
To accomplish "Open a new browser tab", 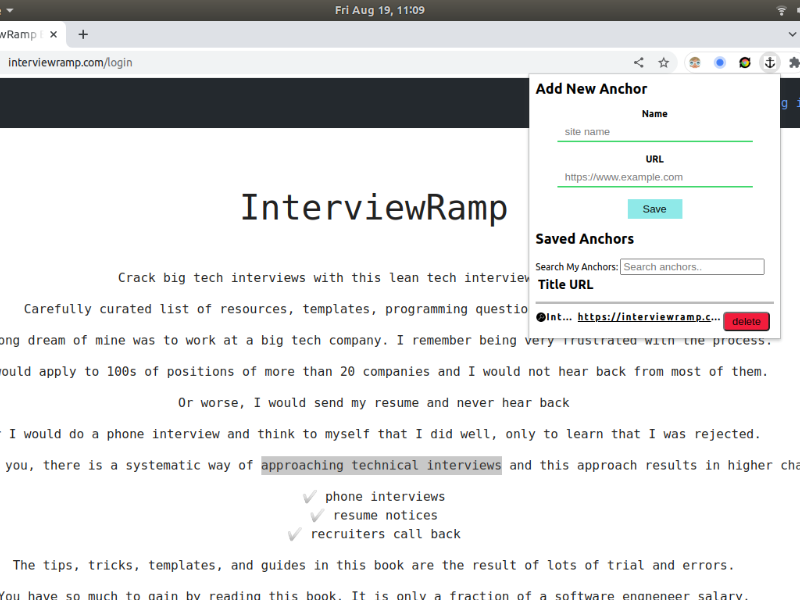I will [x=83, y=34].
